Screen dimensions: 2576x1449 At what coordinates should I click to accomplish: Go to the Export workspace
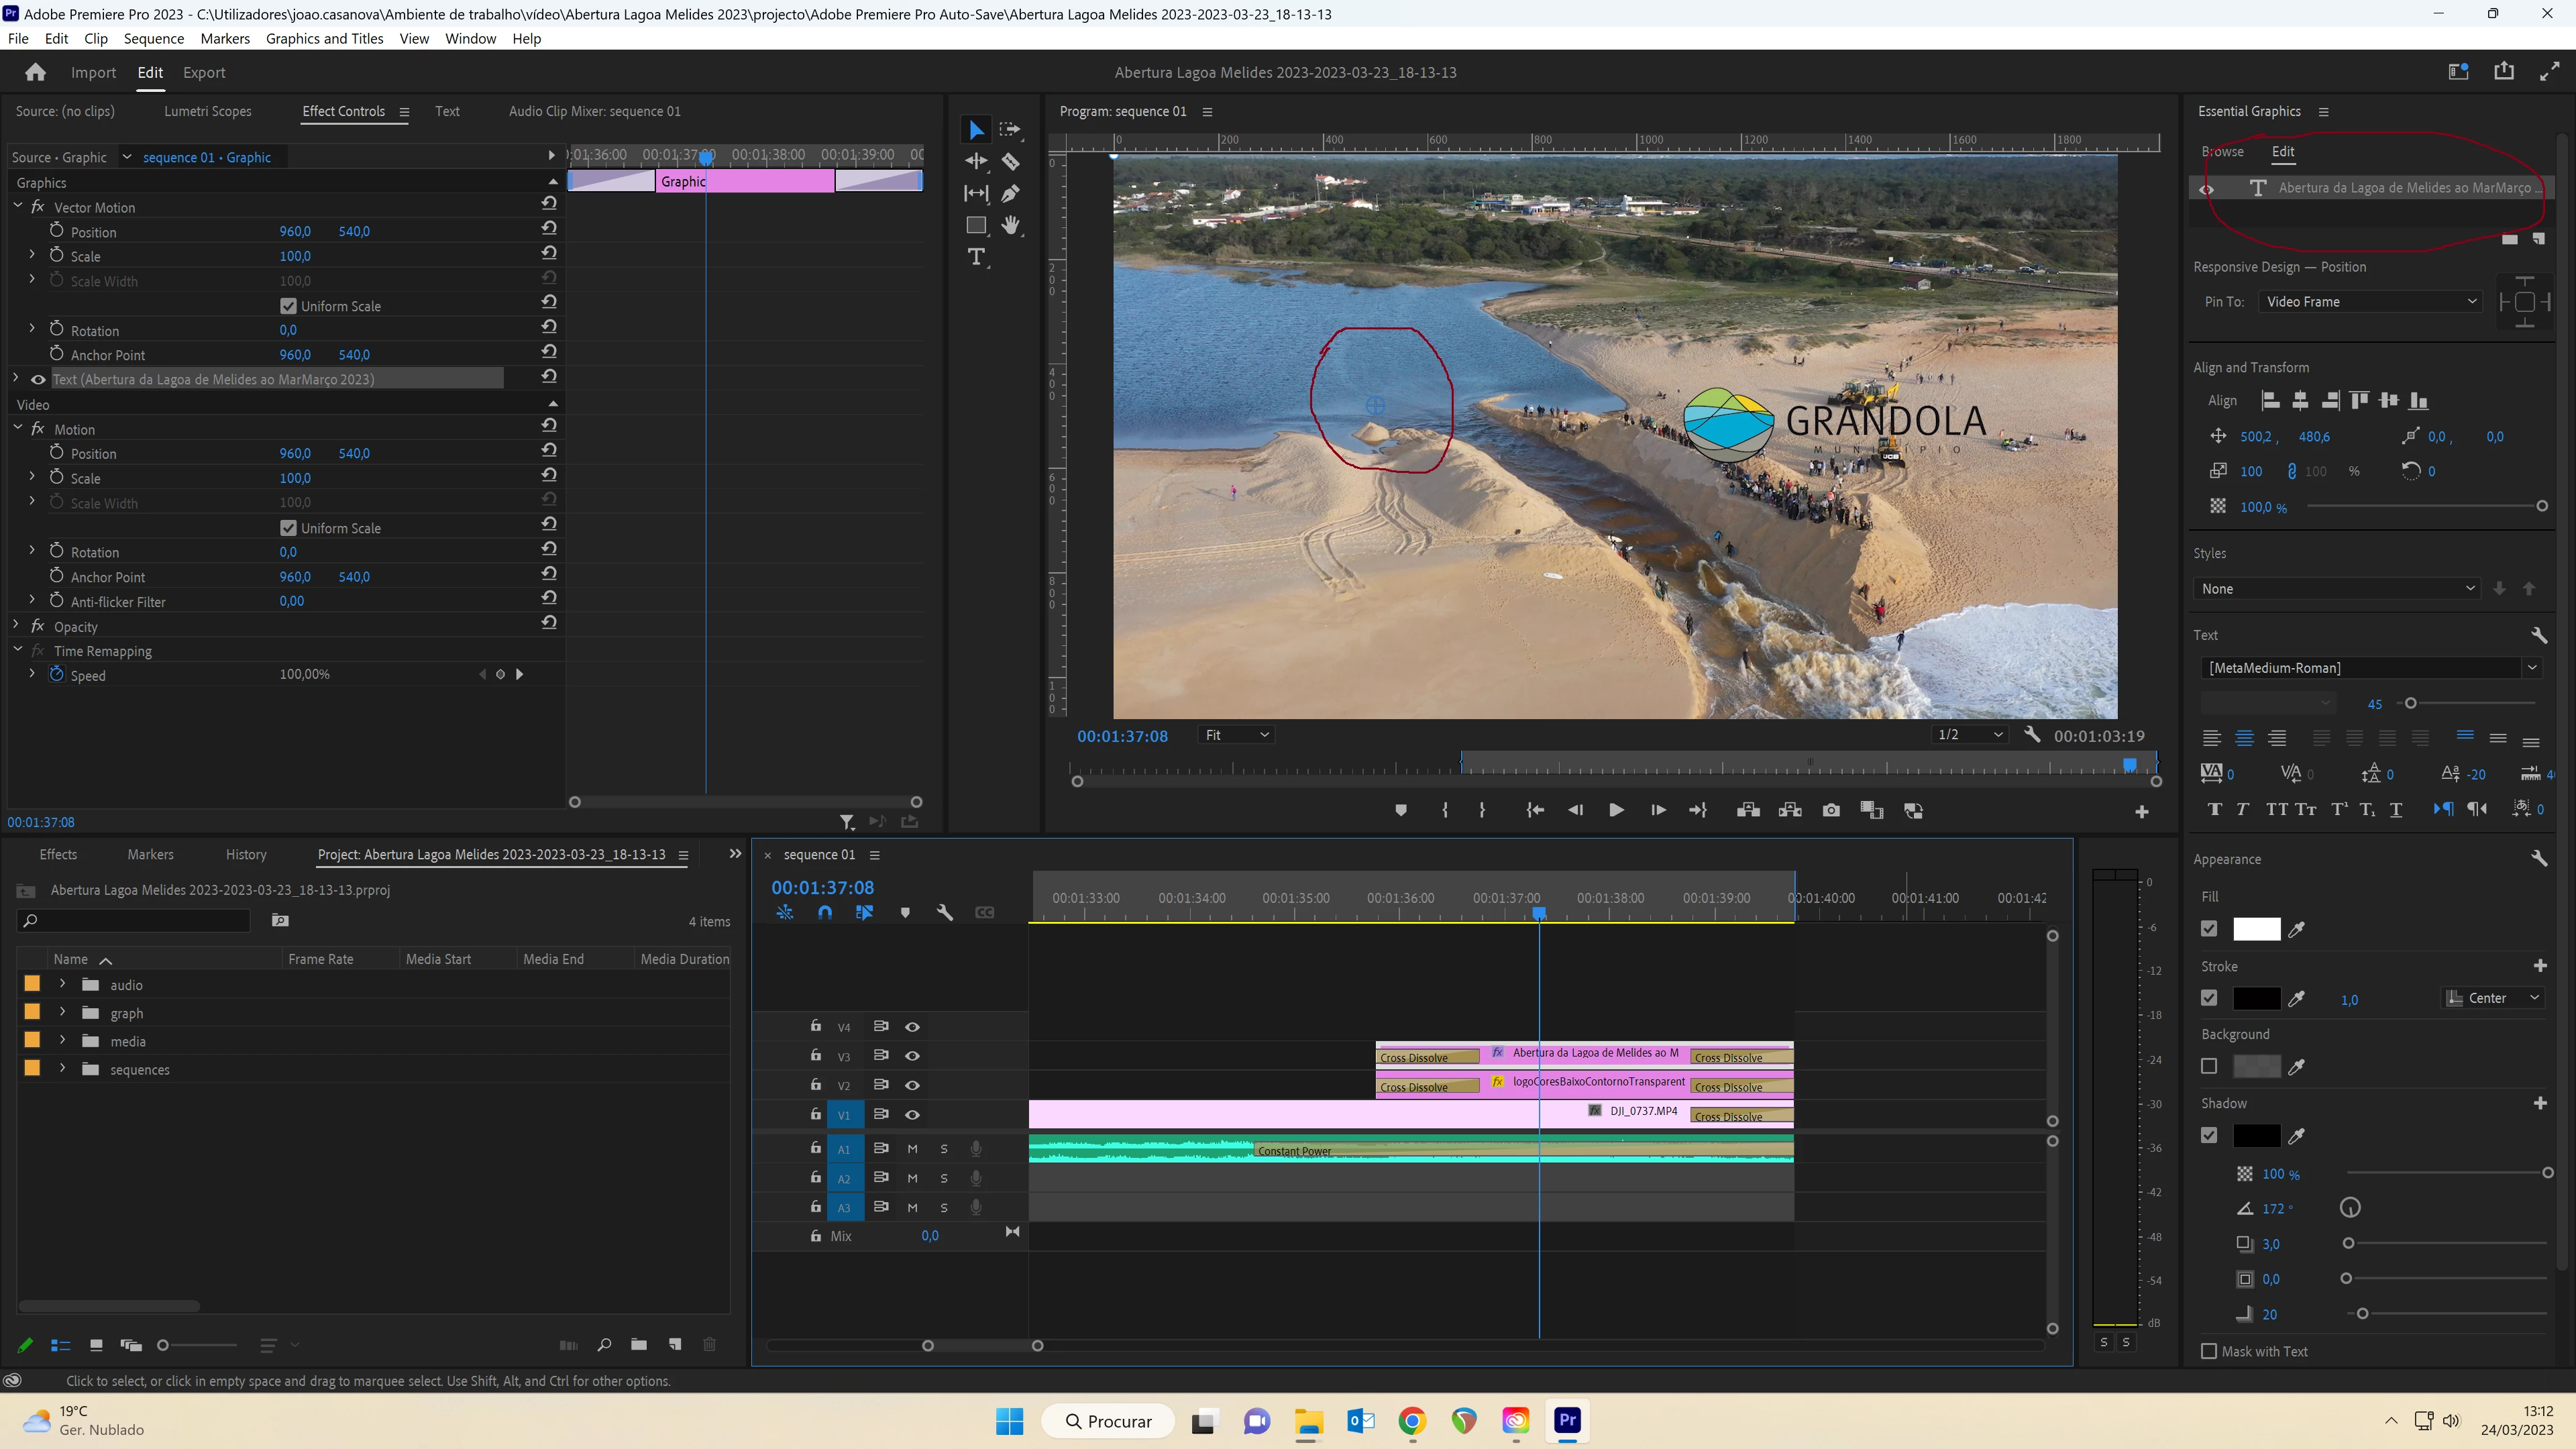coord(204,72)
